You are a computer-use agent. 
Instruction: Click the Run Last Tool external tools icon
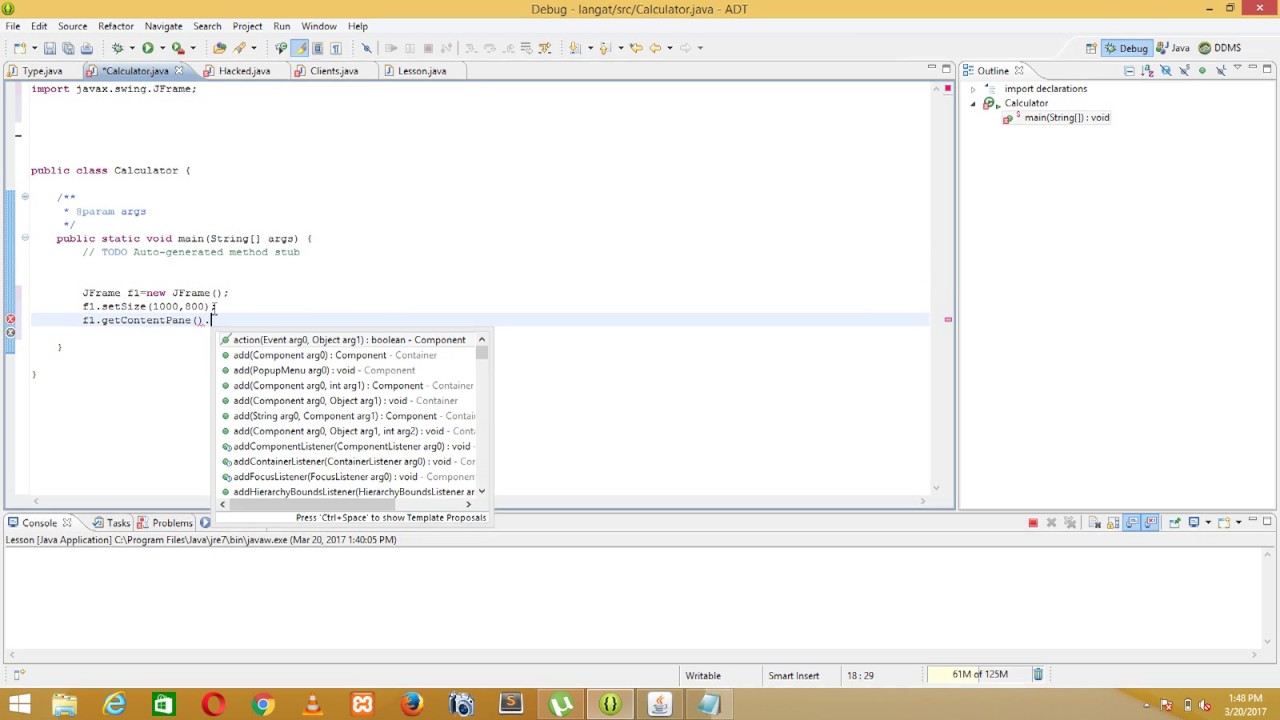click(177, 48)
